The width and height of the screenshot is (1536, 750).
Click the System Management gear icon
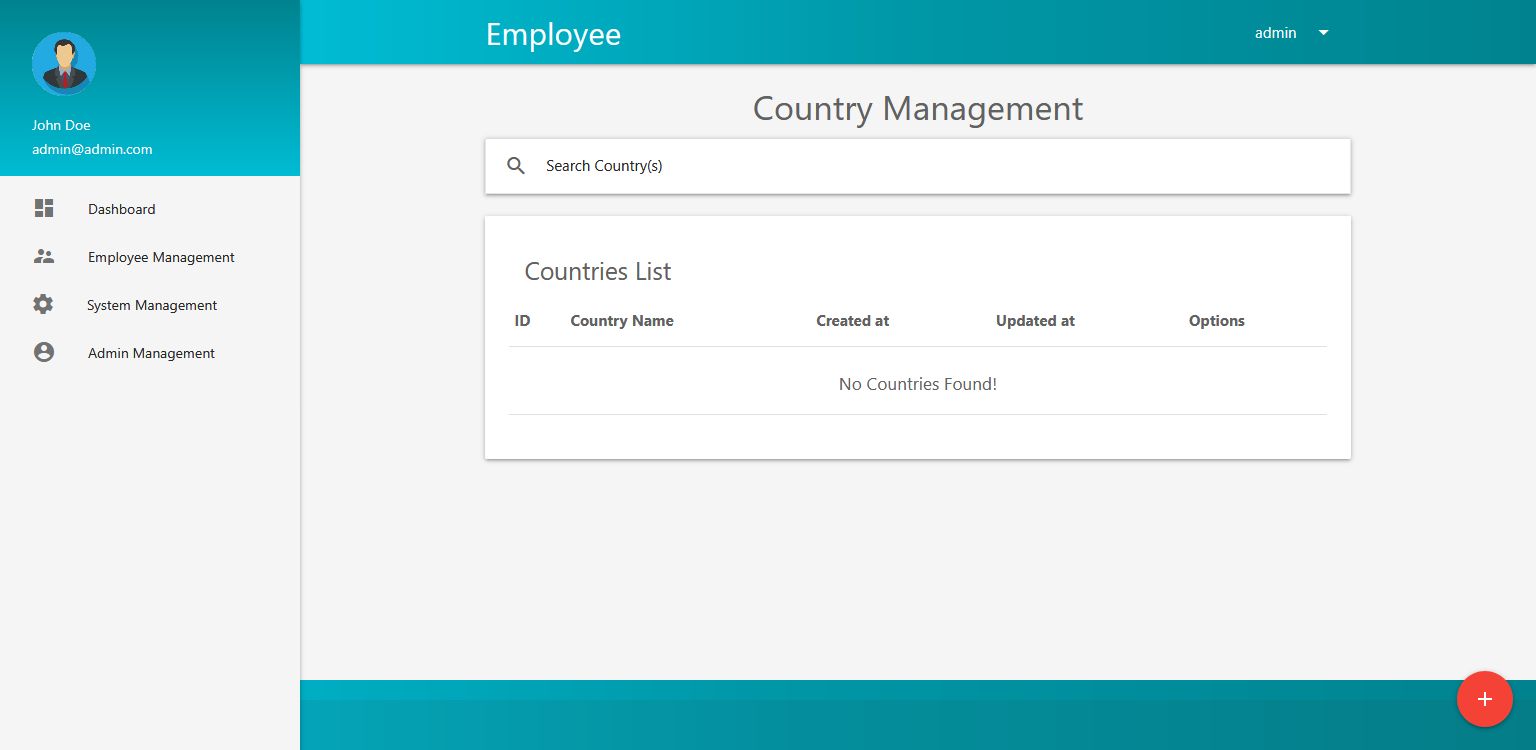tap(43, 304)
